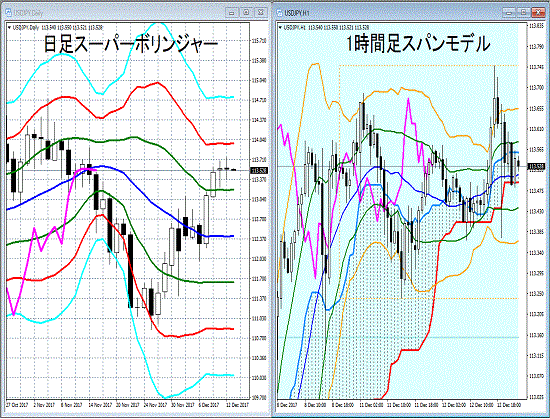Click the 113.250 price label on H1 axis
Viewport: 550px width, 419px height.
point(536,294)
